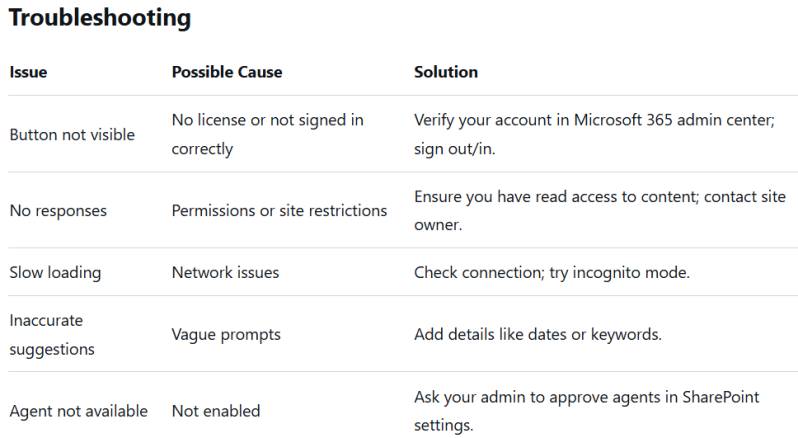This screenshot has height=438, width=798.
Task: Click the Possible Cause column header
Action: tap(227, 72)
